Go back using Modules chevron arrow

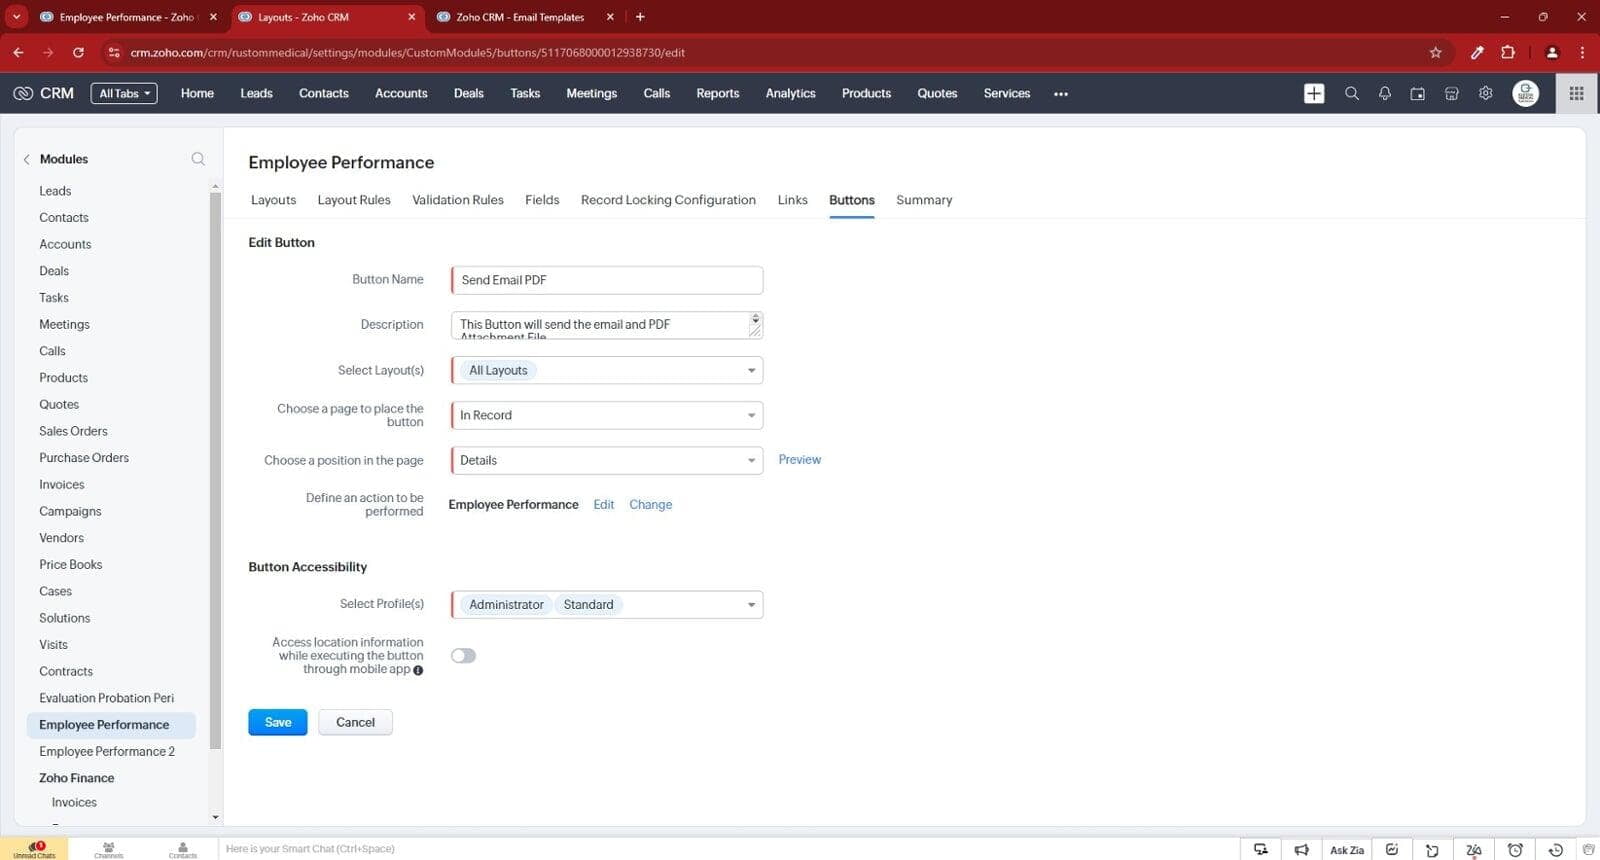pyautogui.click(x=26, y=159)
